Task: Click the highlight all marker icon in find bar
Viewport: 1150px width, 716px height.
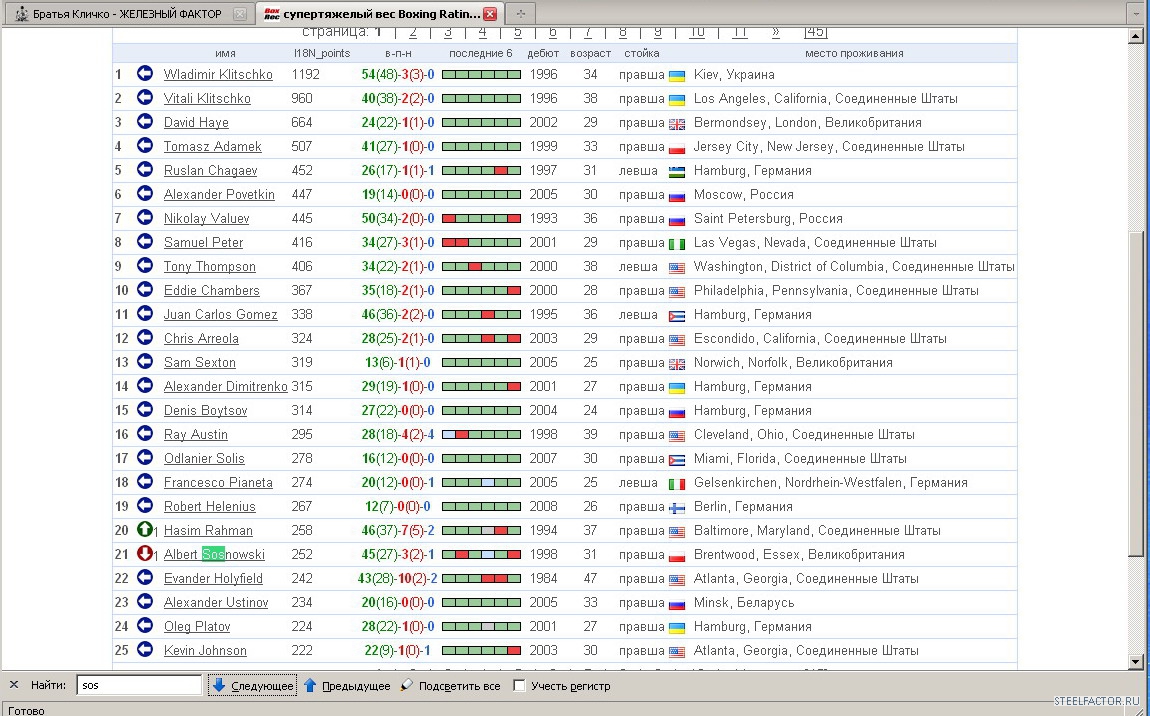Action: 407,685
